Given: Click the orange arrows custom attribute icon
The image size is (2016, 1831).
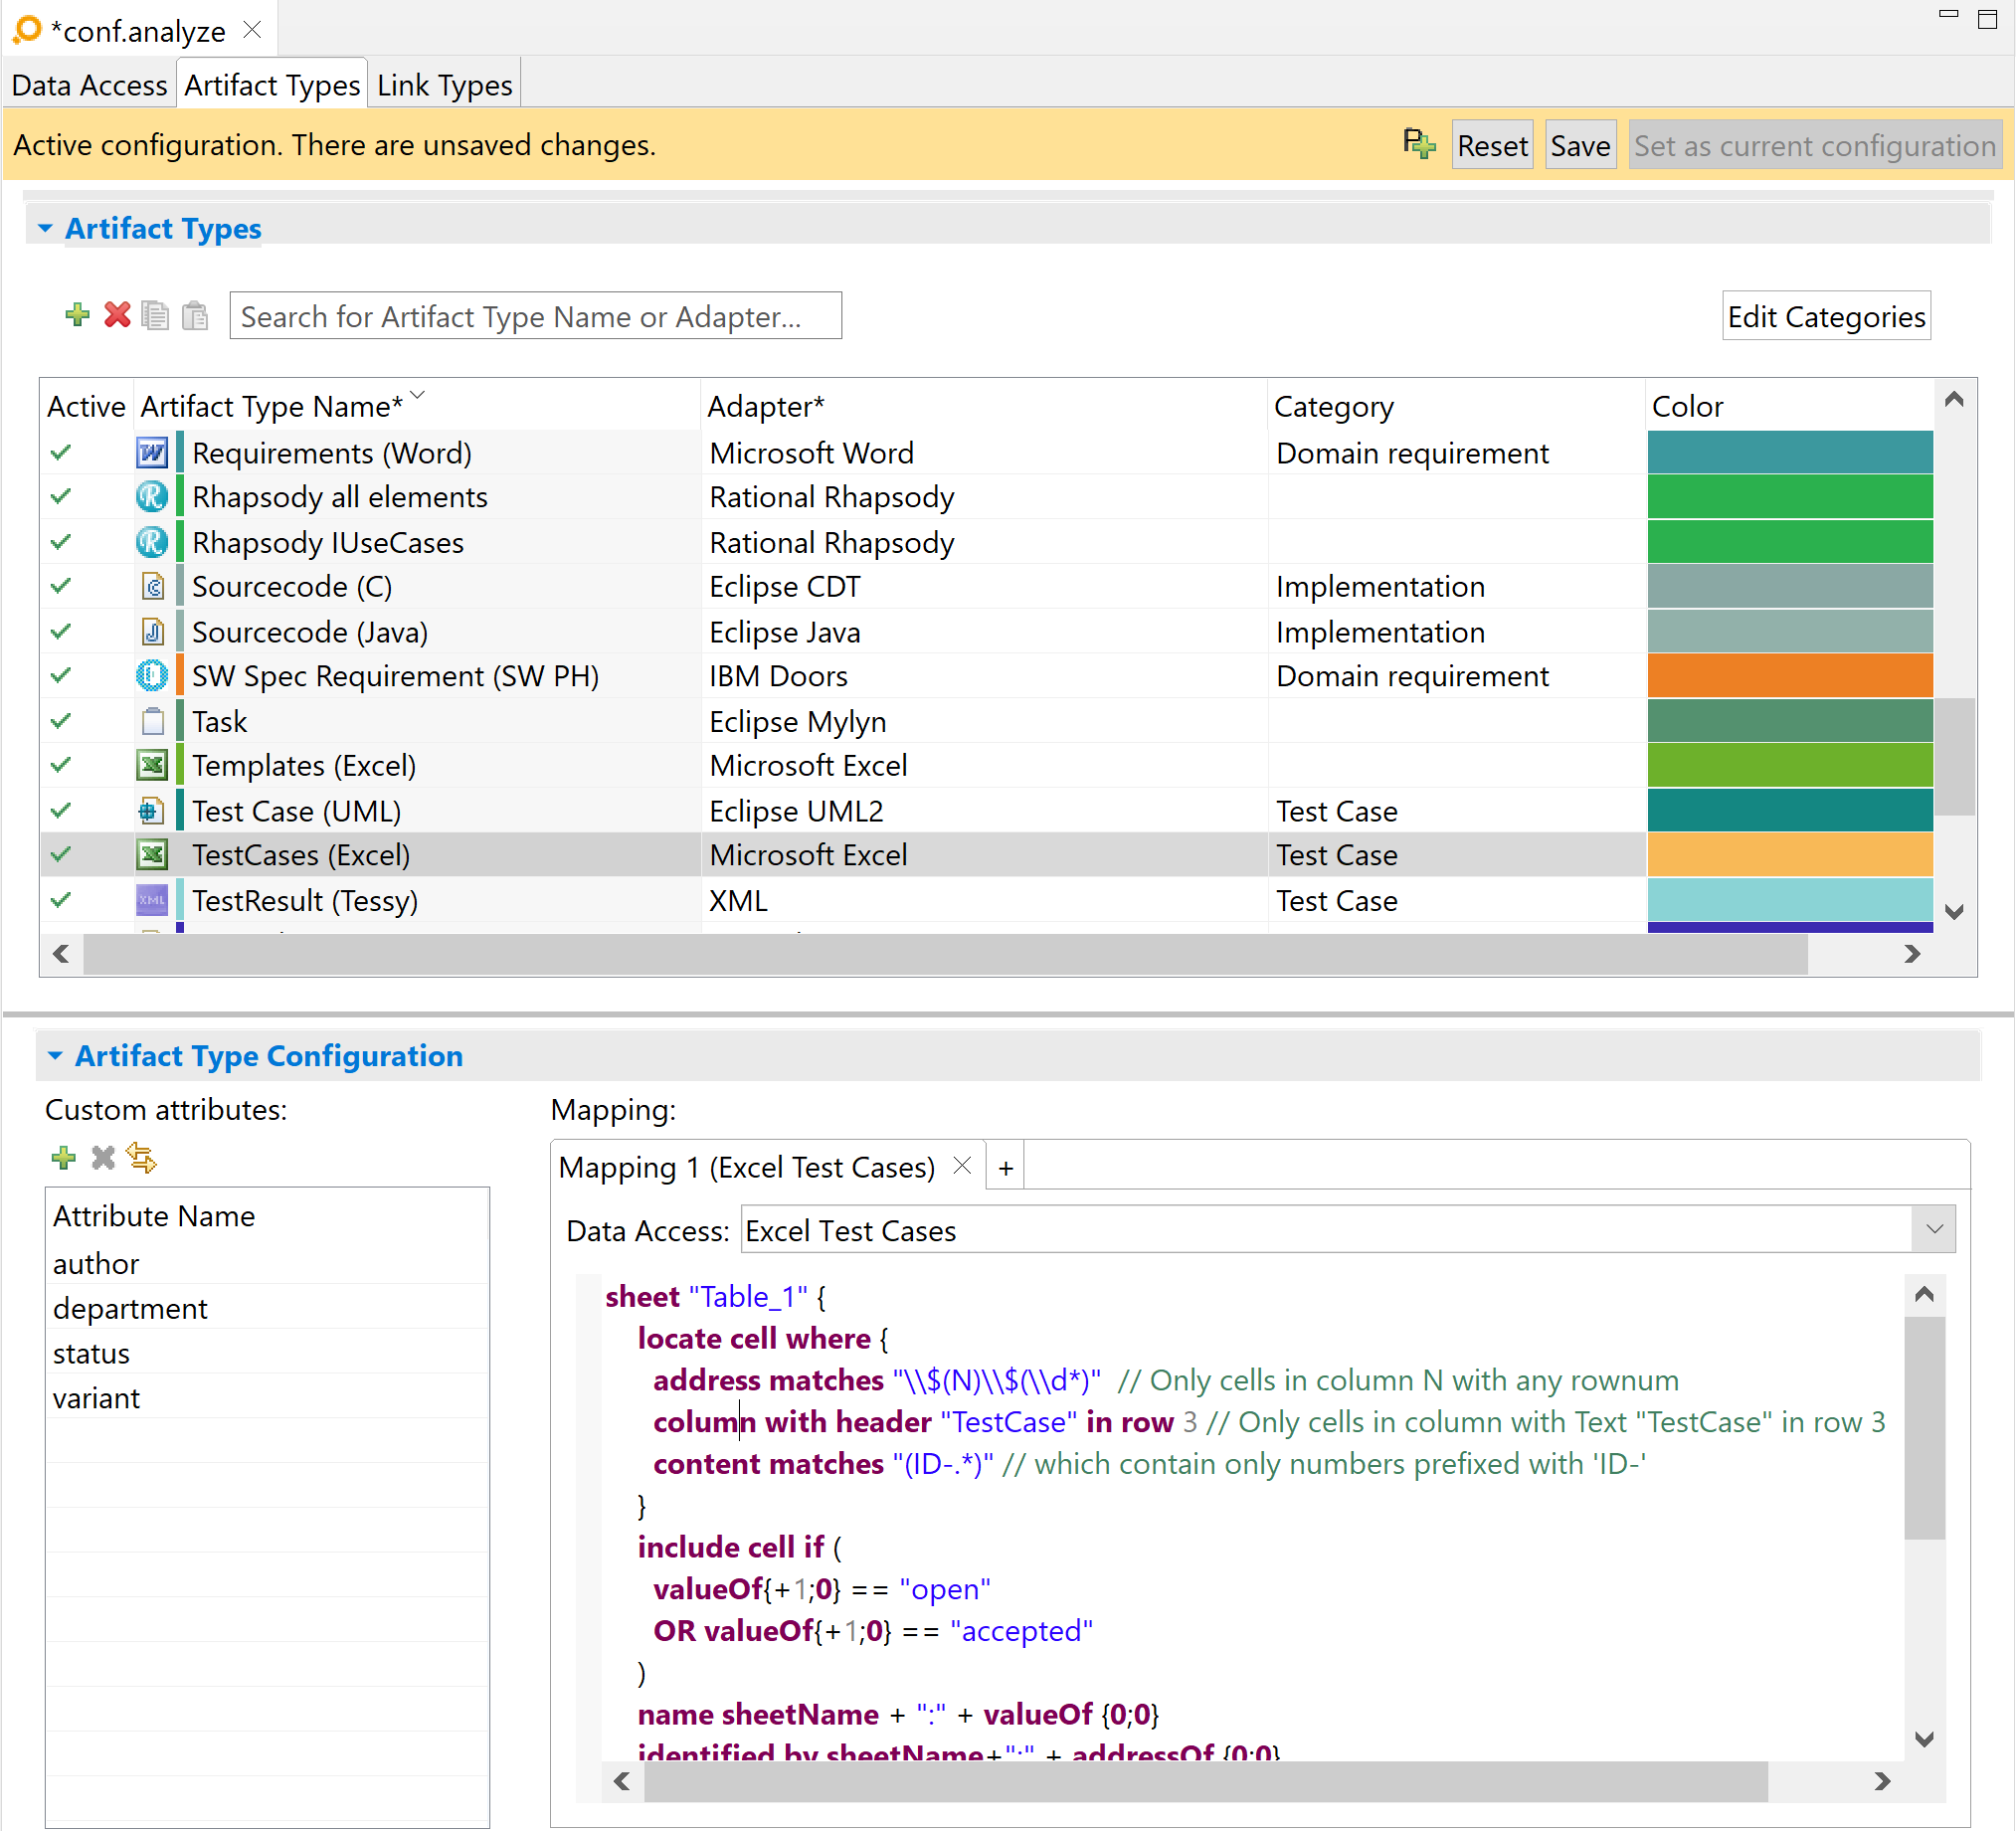Looking at the screenshot, I should click(x=142, y=1158).
